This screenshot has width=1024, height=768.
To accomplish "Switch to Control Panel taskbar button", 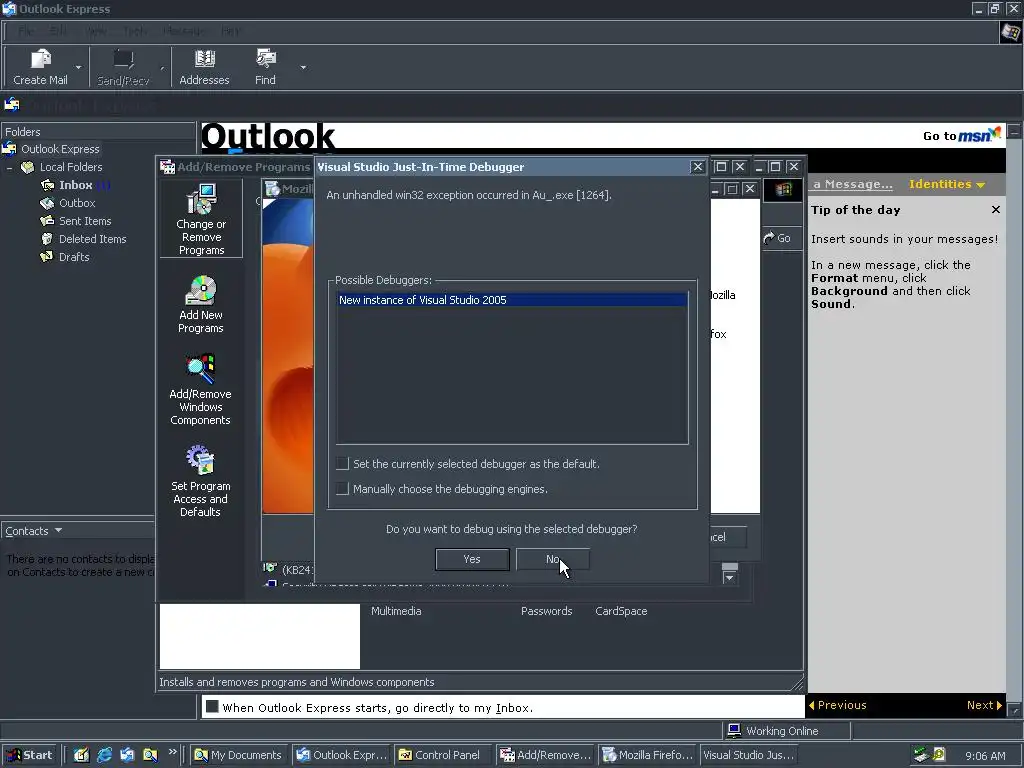I will pos(443,755).
